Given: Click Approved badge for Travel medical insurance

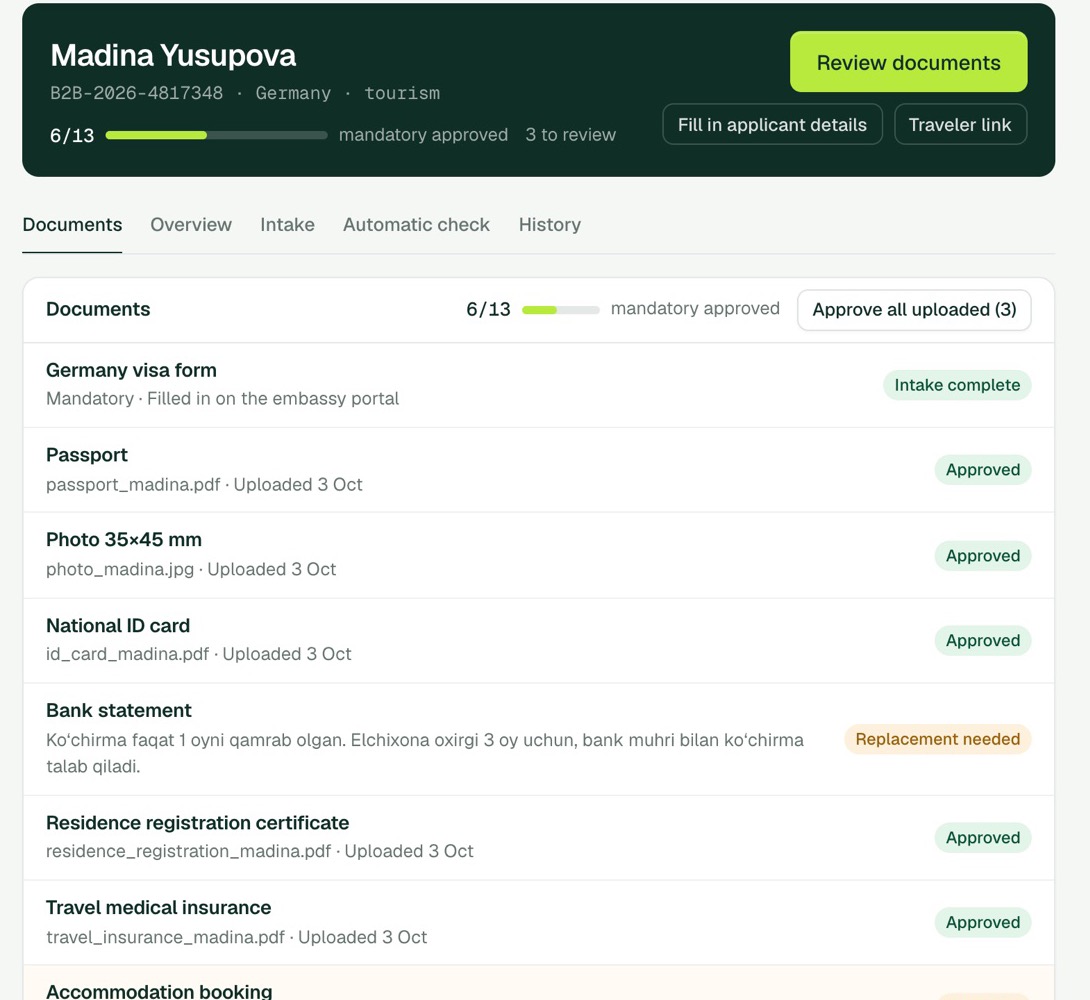Looking at the screenshot, I should click(982, 923).
